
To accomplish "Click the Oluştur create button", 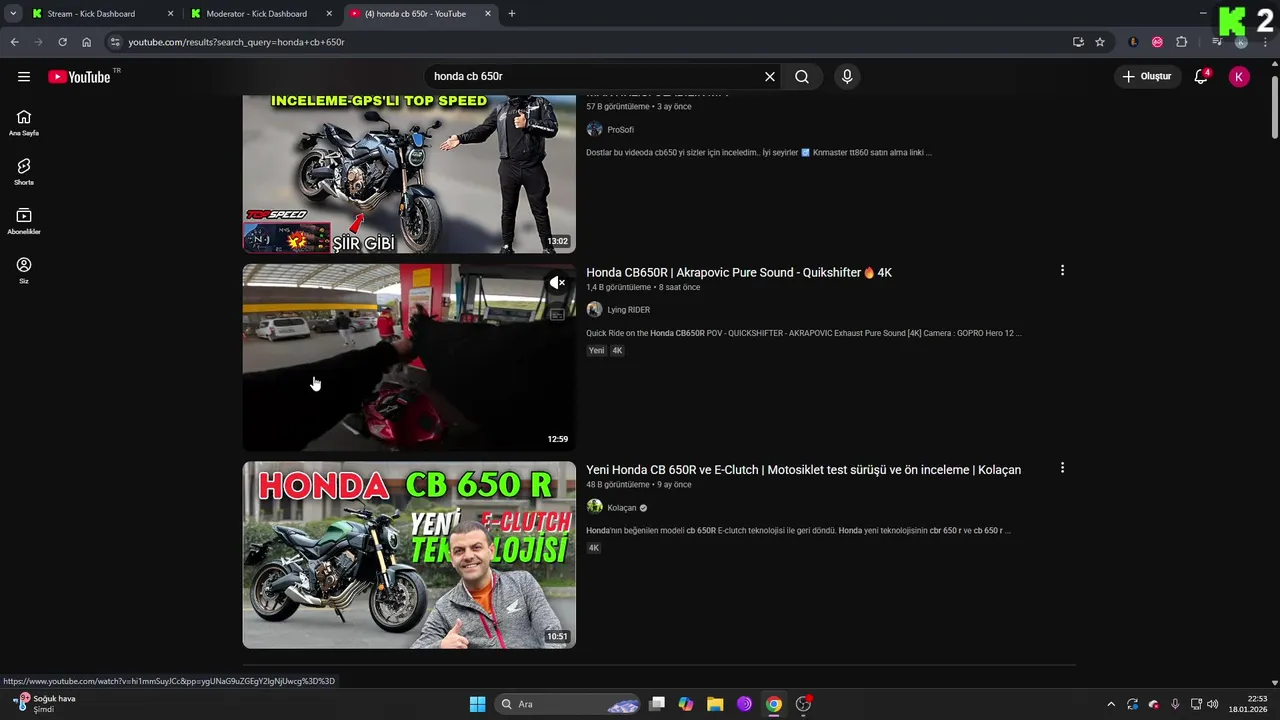I will (1146, 77).
